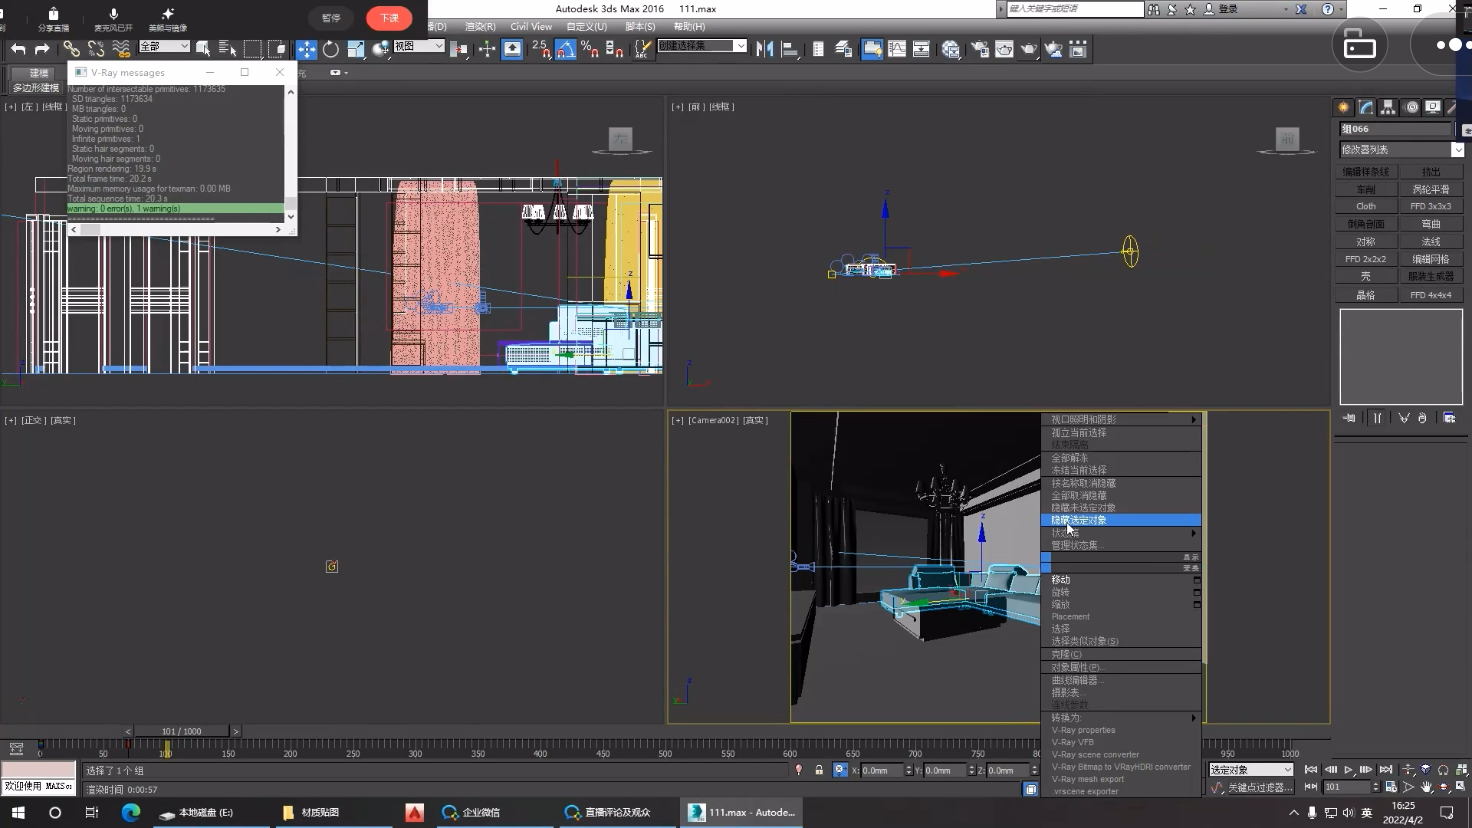Choose 全部取消隐藏 in context menu
The image size is (1472, 828).
(1121, 495)
